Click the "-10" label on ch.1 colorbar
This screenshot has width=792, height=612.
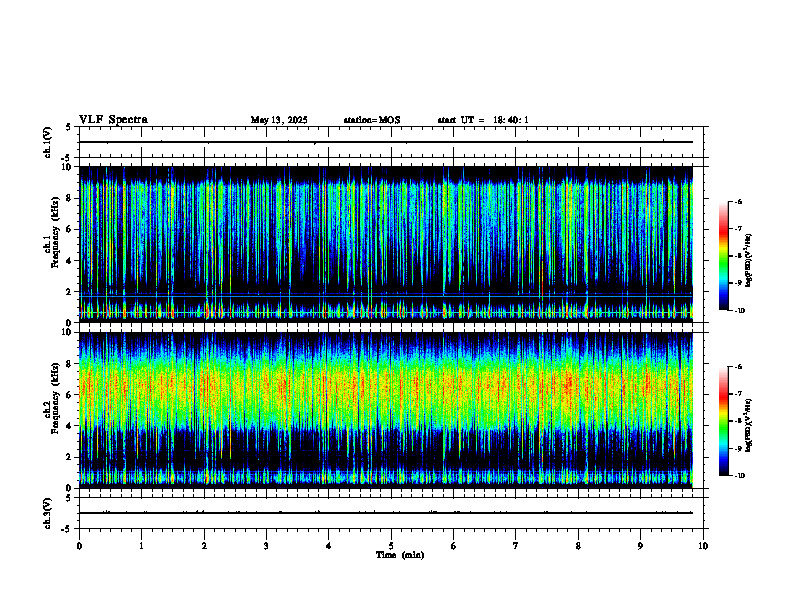tap(739, 311)
